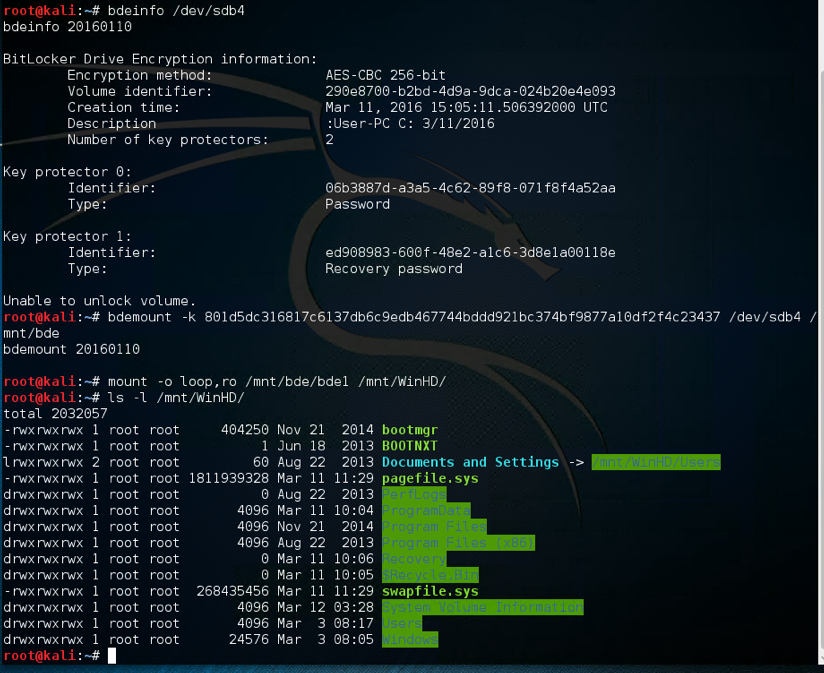Click the swapfile.sys filename
This screenshot has height=673, width=824.
point(430,591)
